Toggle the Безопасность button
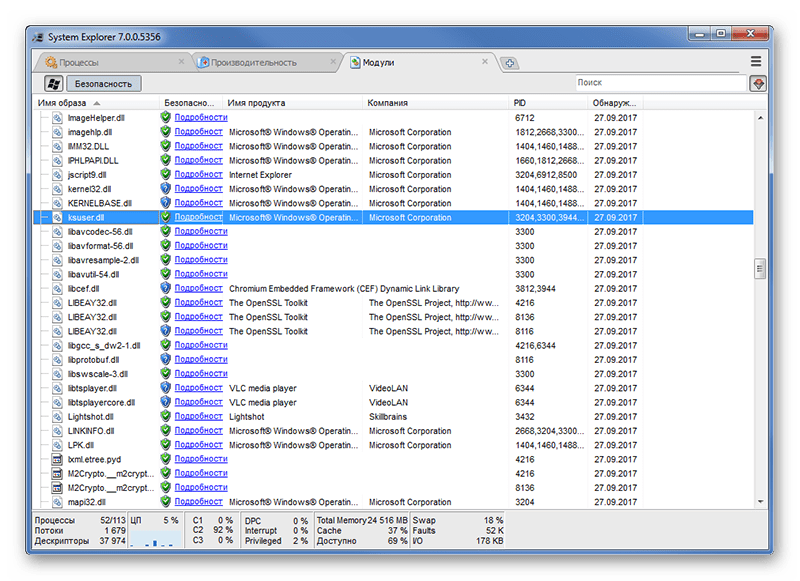800x581 pixels. (x=104, y=84)
